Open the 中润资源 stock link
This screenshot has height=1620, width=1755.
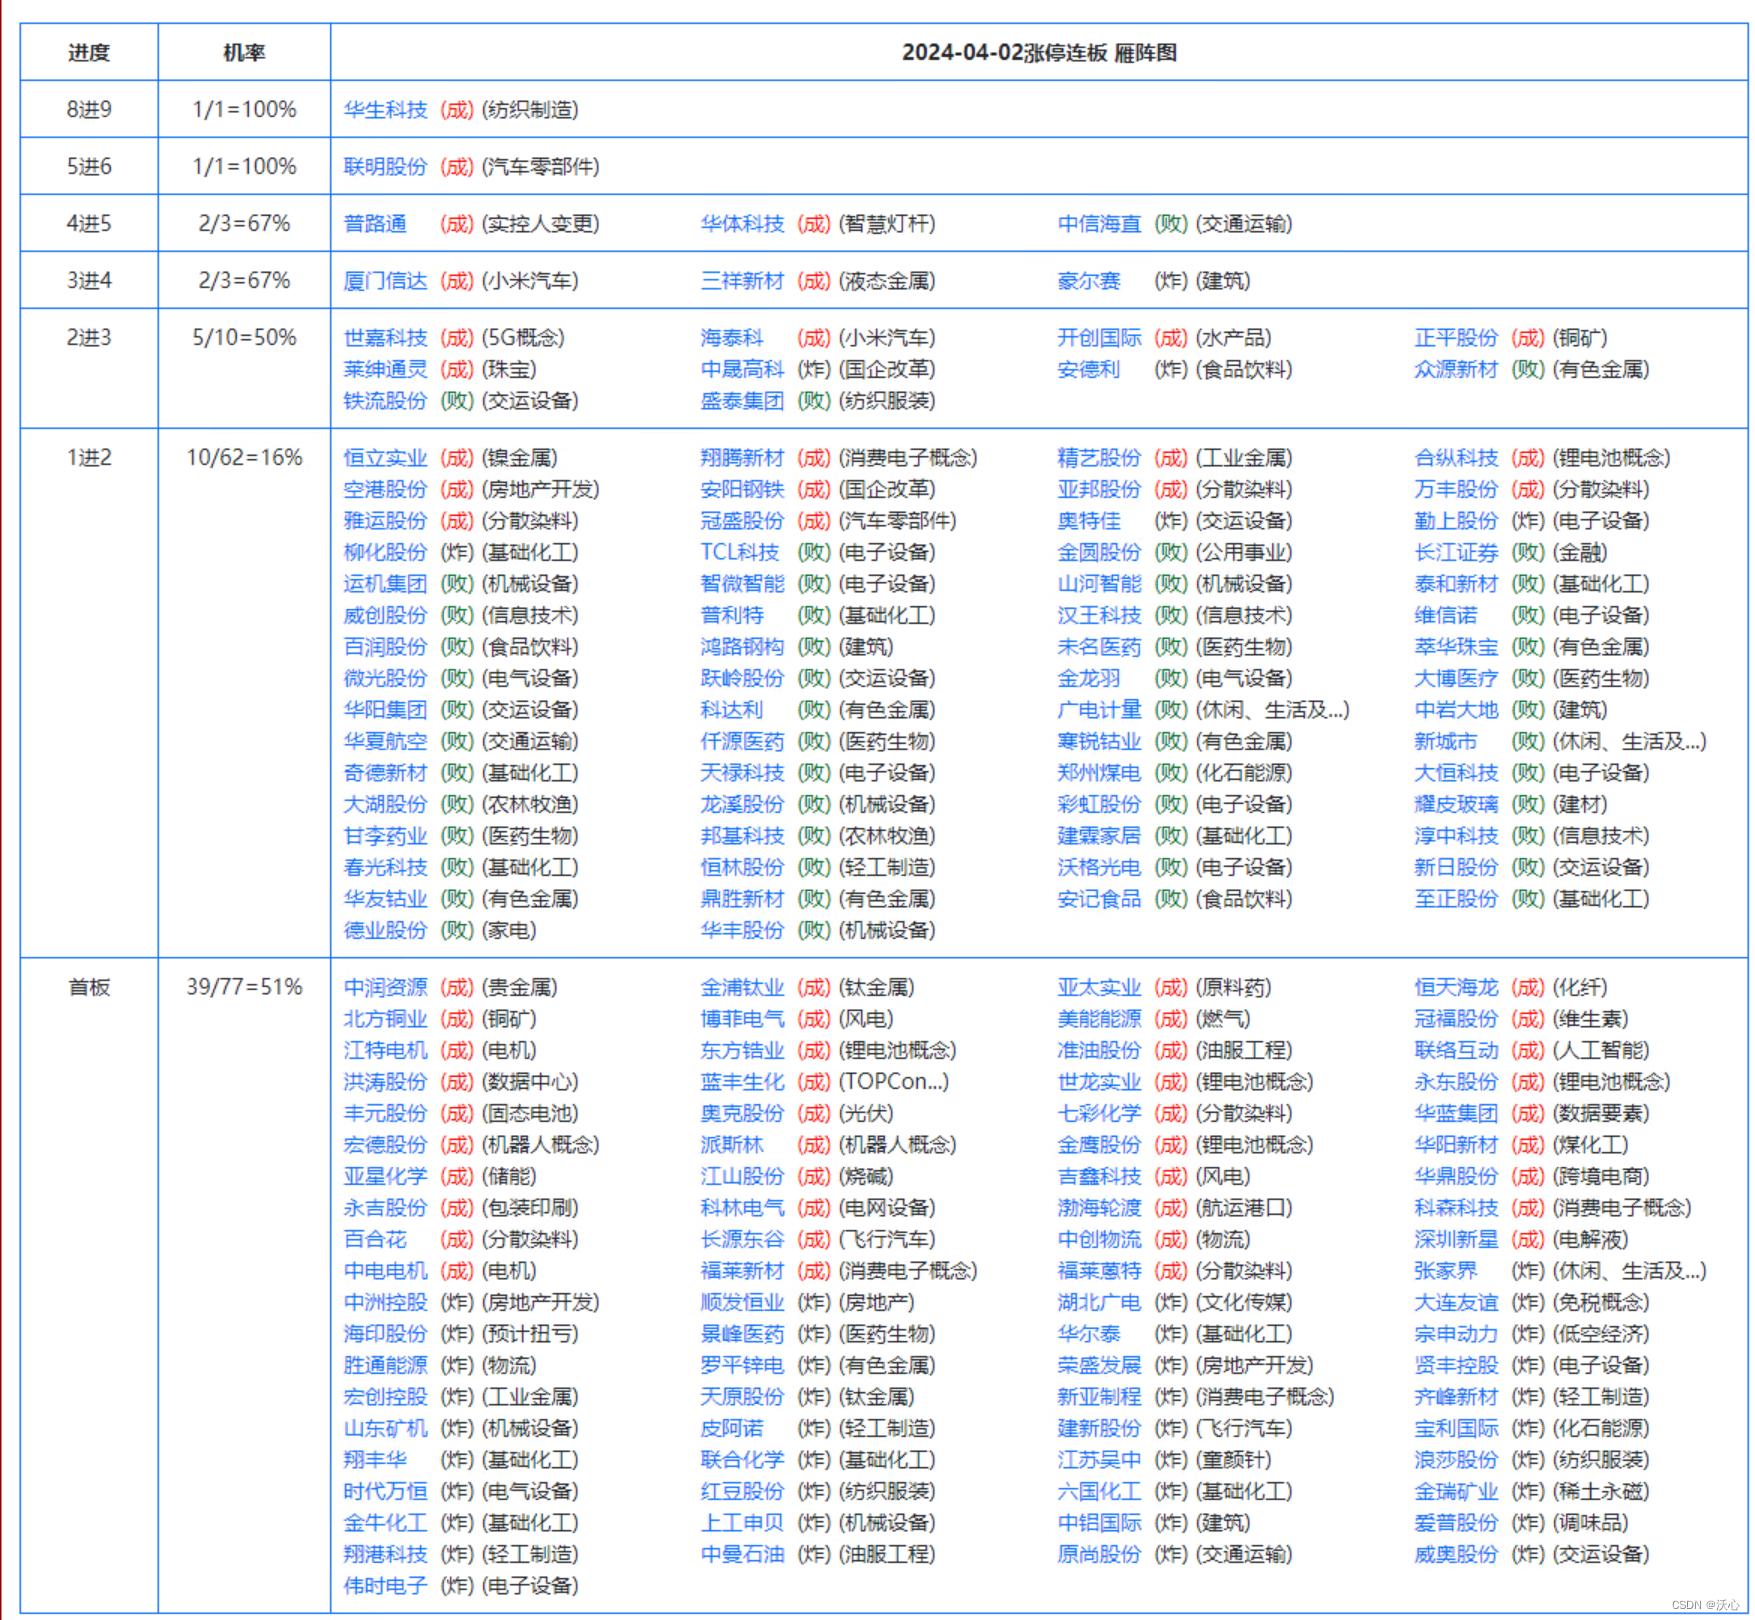385,987
